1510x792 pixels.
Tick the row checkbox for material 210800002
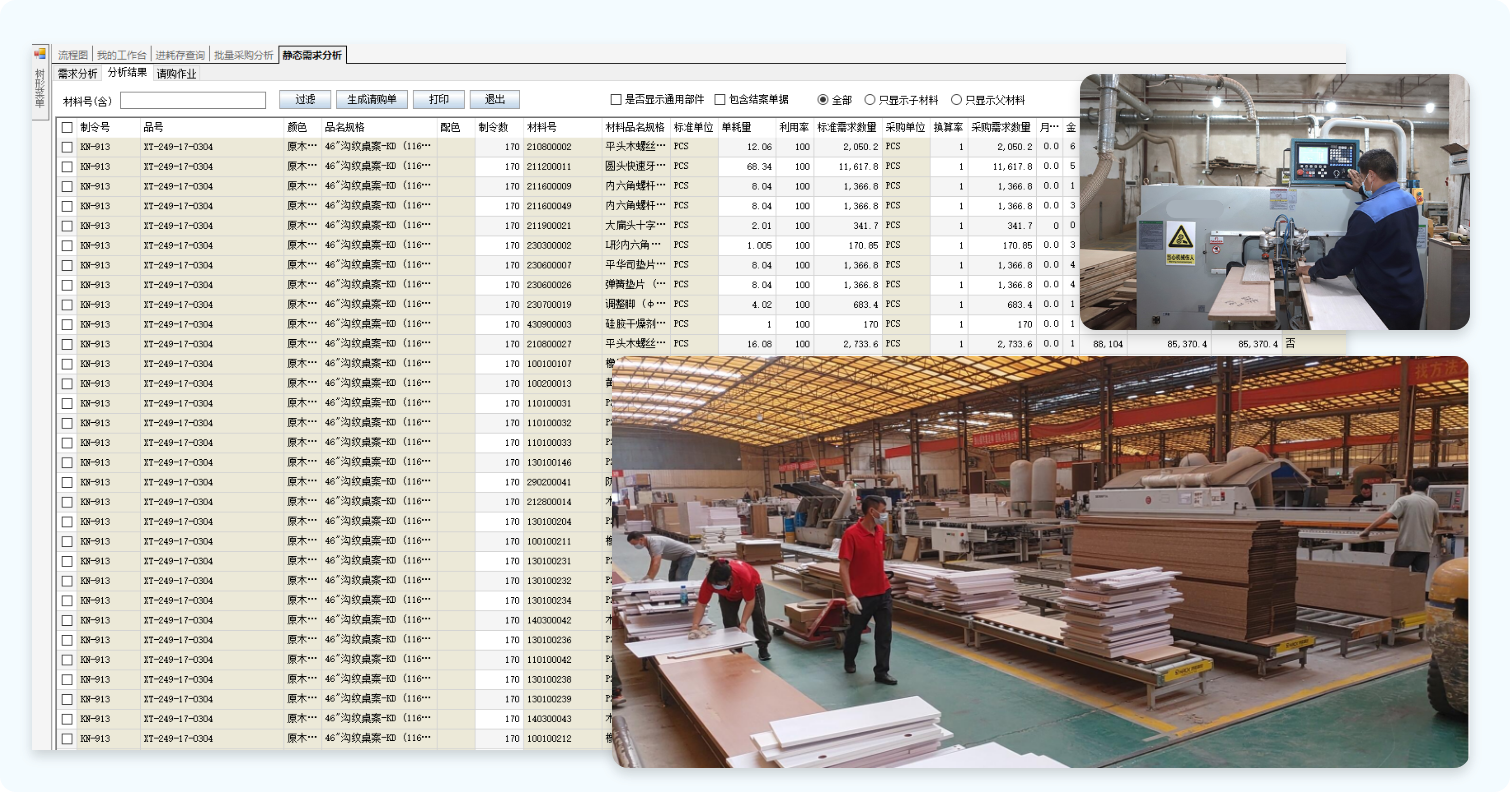(67, 147)
